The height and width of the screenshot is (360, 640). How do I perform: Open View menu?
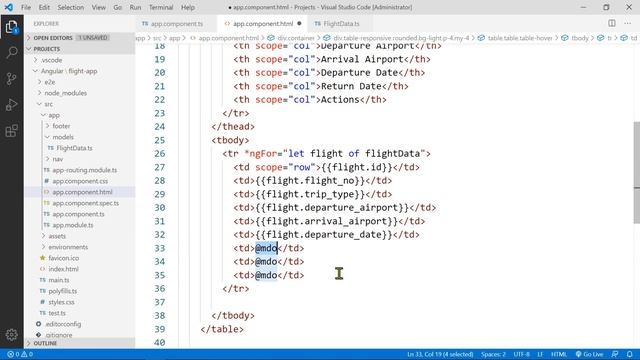(x=98, y=7)
